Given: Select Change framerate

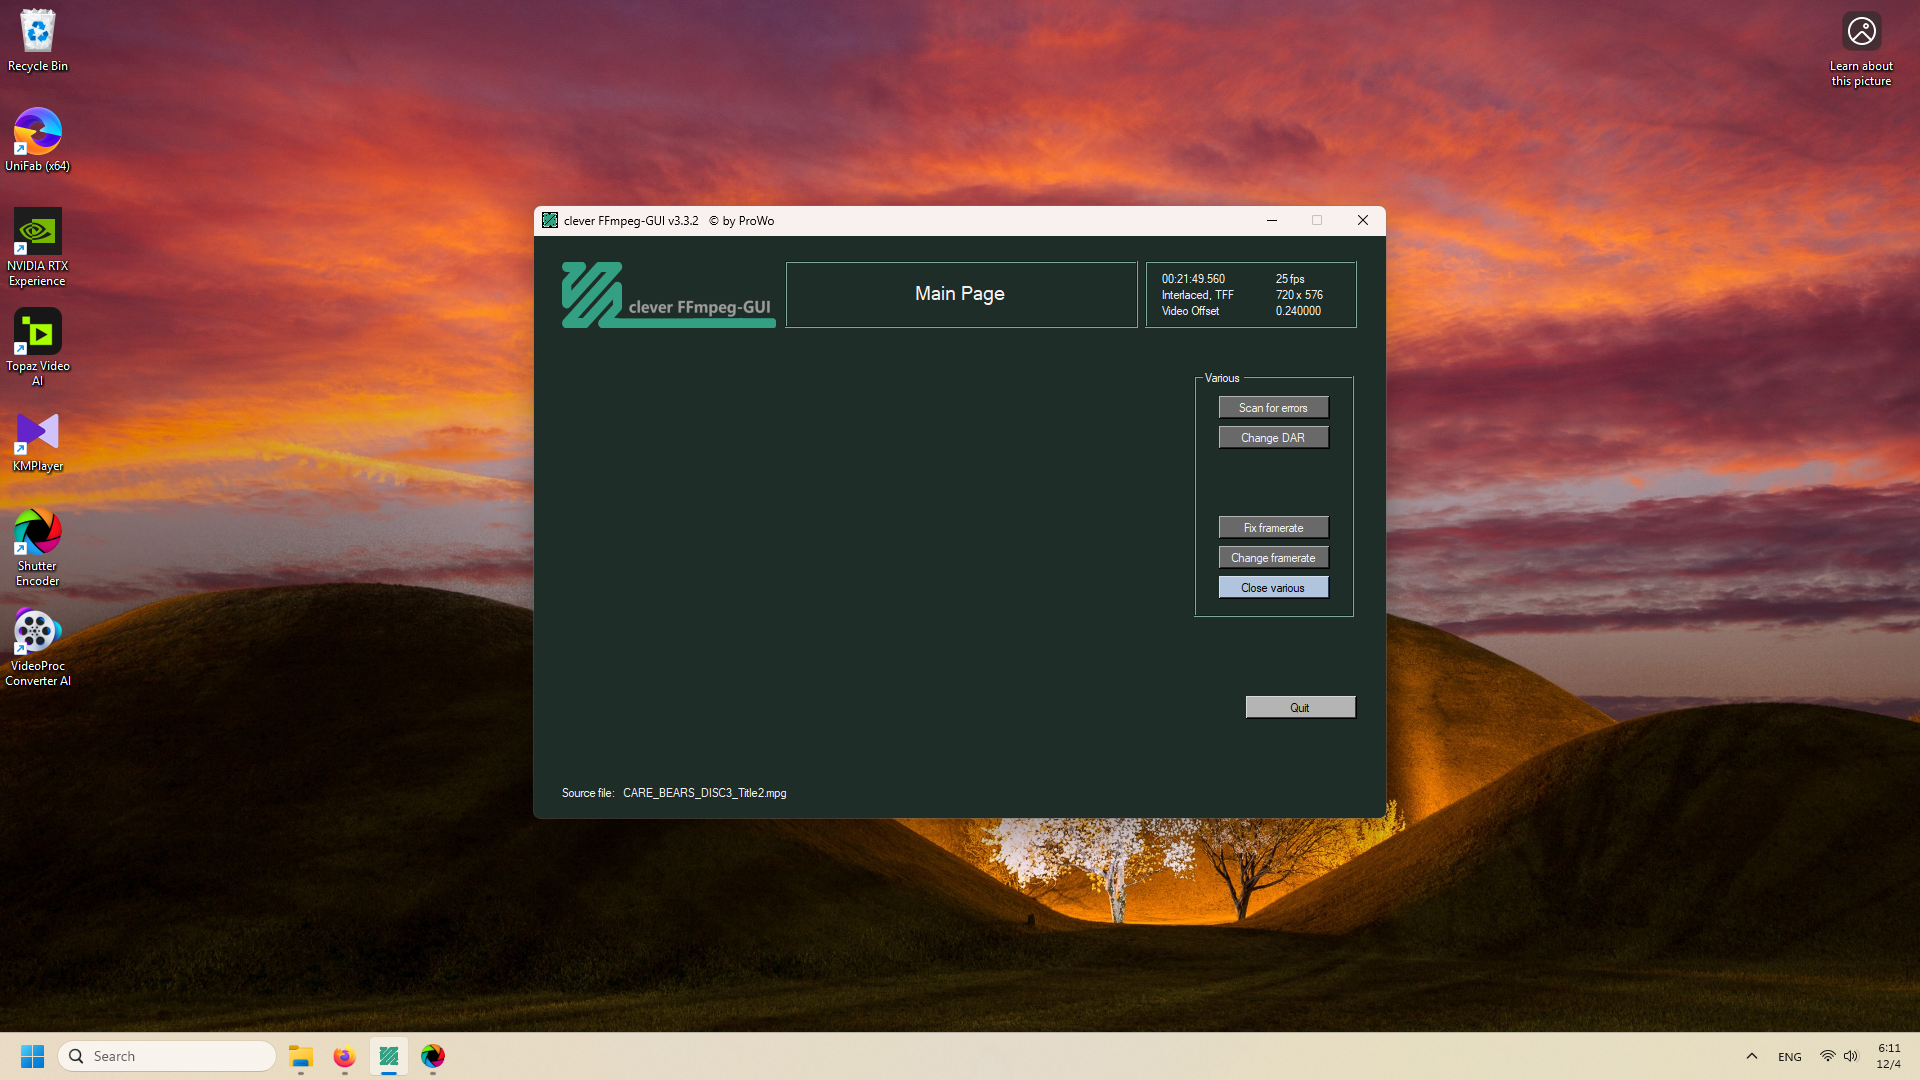Looking at the screenshot, I should [x=1273, y=558].
